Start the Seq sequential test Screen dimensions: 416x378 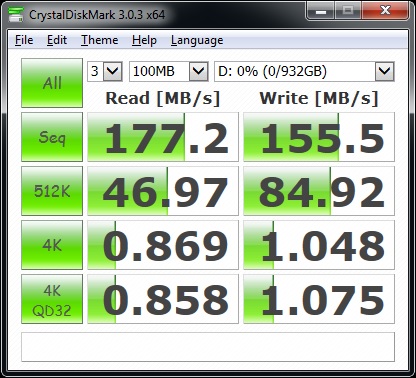coord(52,137)
